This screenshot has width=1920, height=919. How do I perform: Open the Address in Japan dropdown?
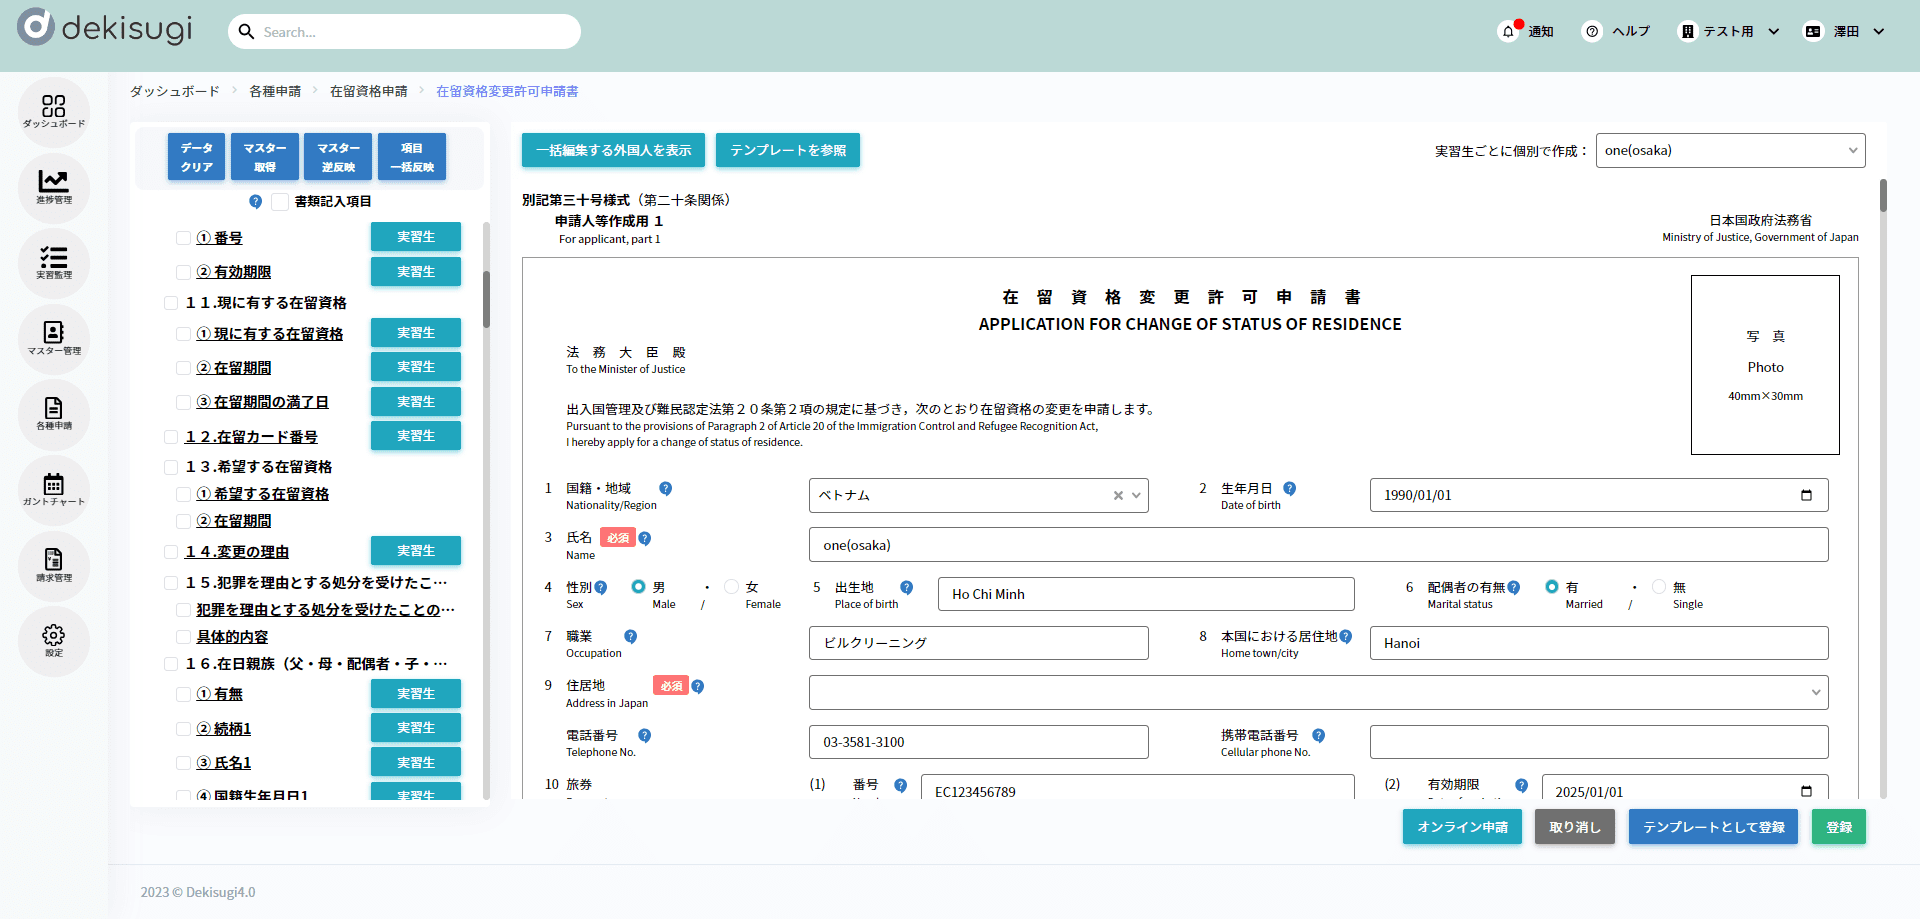(x=1318, y=693)
